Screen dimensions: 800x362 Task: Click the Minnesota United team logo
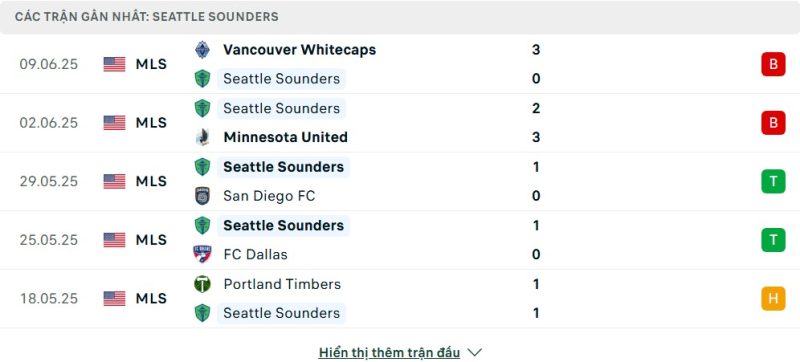pos(203,137)
